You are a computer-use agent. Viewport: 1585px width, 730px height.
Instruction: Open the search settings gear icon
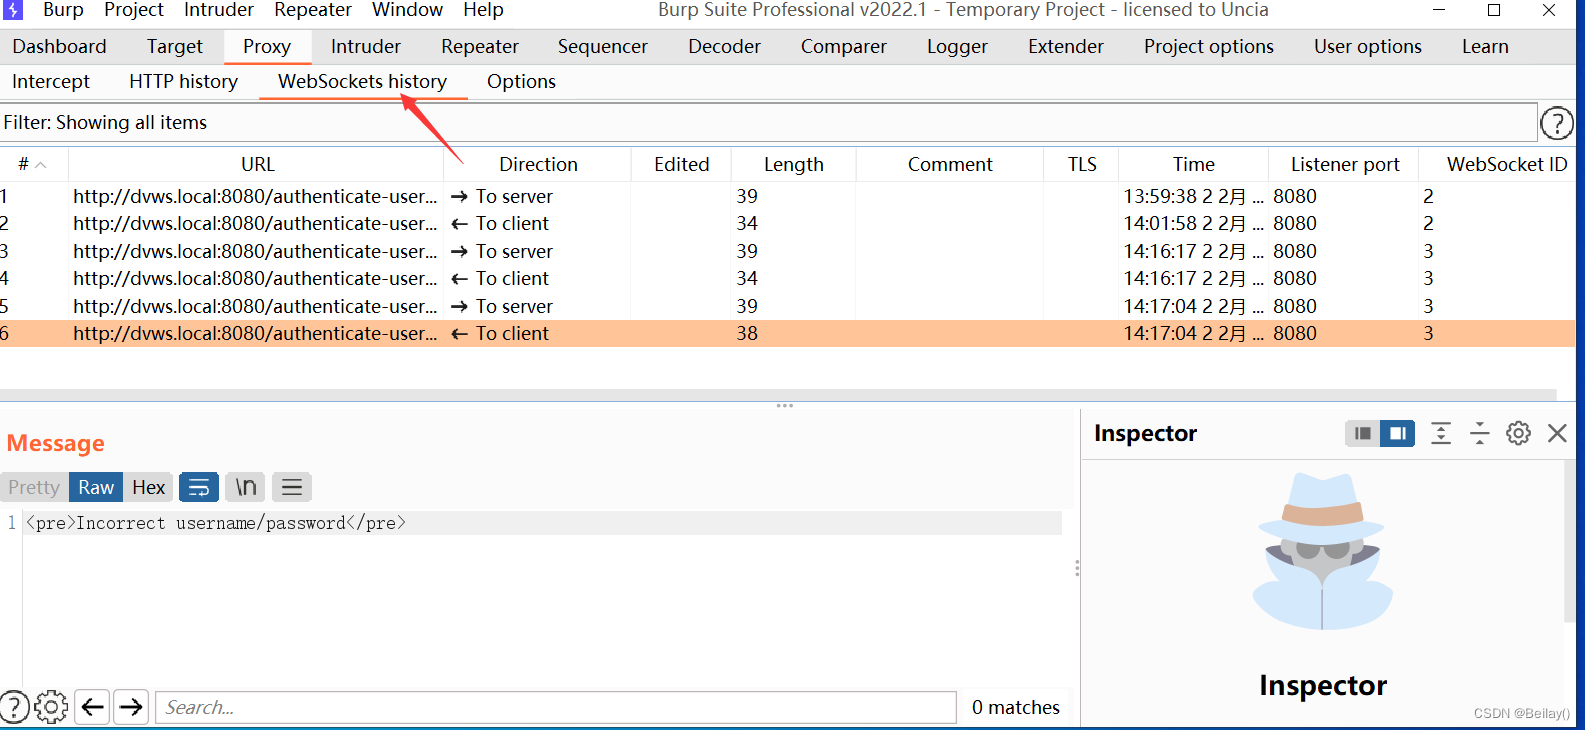coord(51,707)
